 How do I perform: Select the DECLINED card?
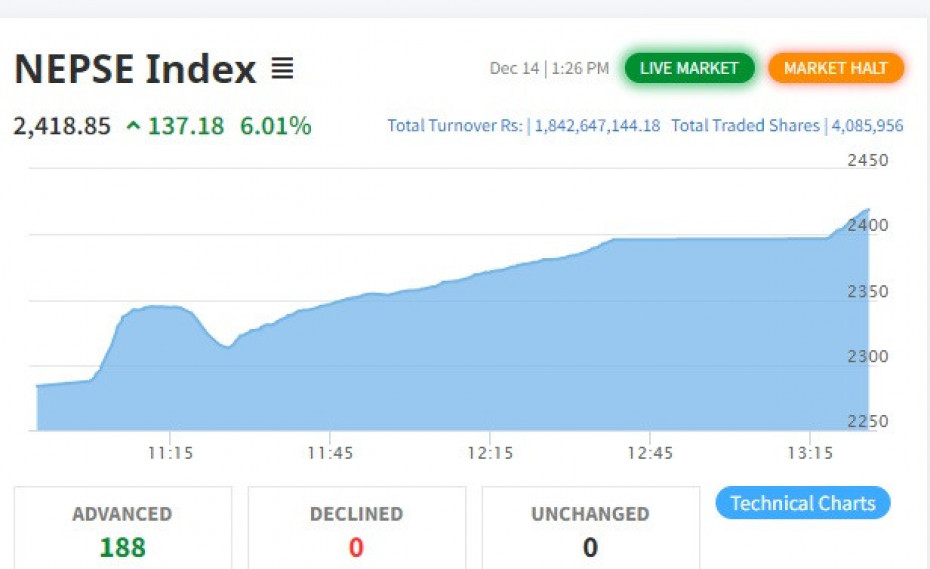[x=356, y=528]
